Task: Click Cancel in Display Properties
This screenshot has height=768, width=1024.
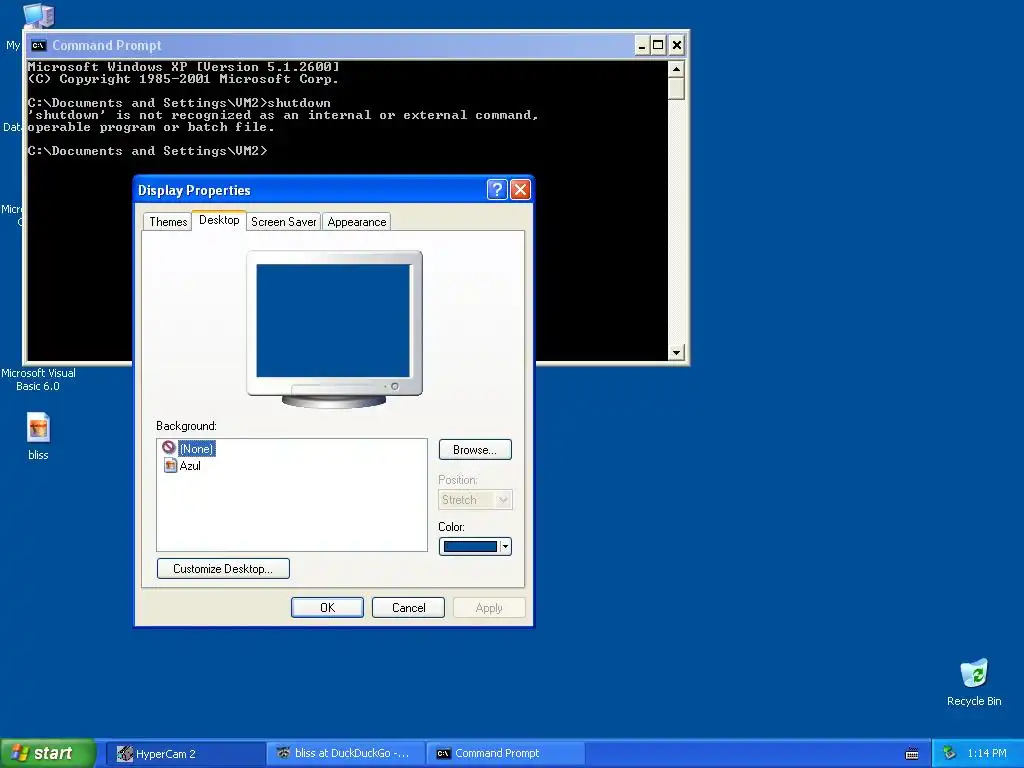Action: coord(408,608)
